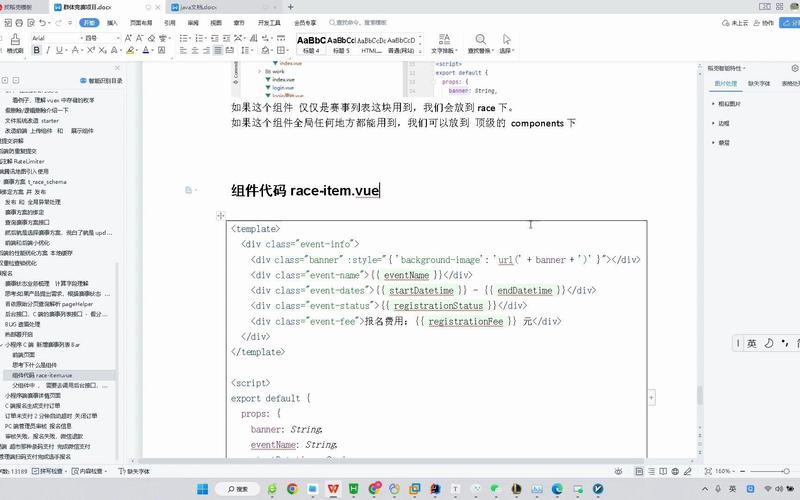Toggle justified alignment

218,50
